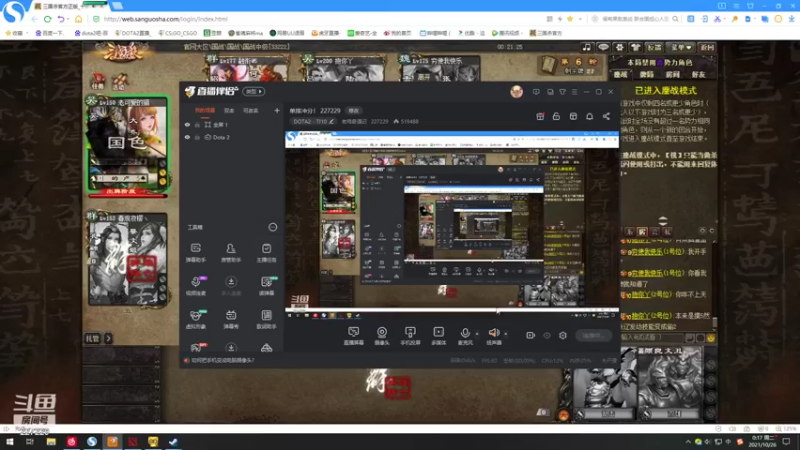Open the game settings gear icon
800x450 pixels.
(x=619, y=47)
